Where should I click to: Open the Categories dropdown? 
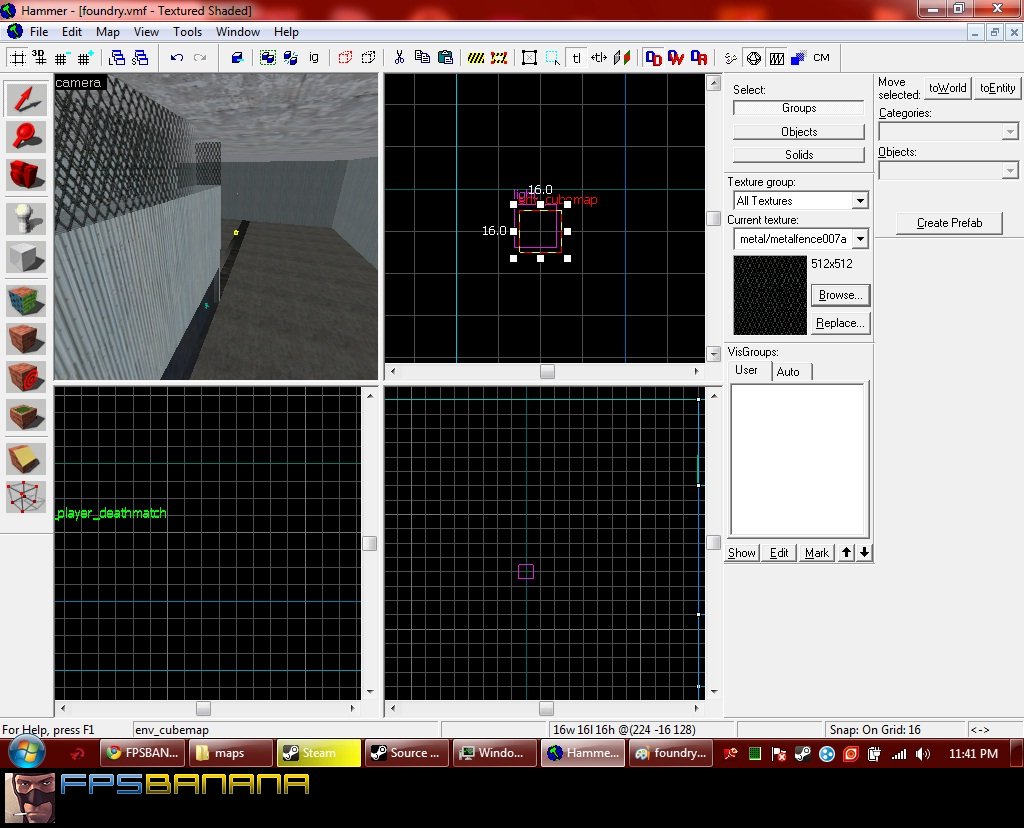pyautogui.click(x=1009, y=132)
